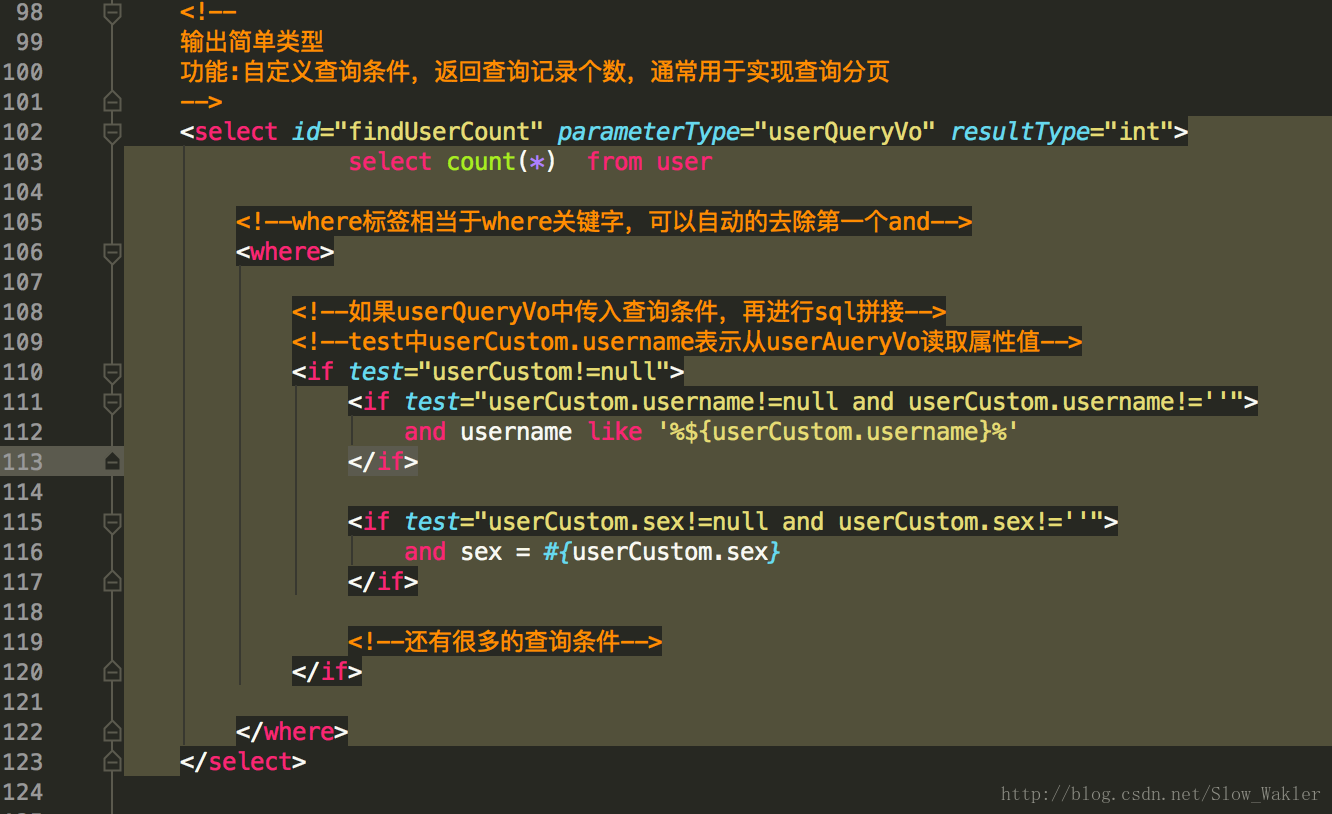Click the "userQueryVo" value on line 102
Viewport: 1332px width, 814px height.
[845, 132]
